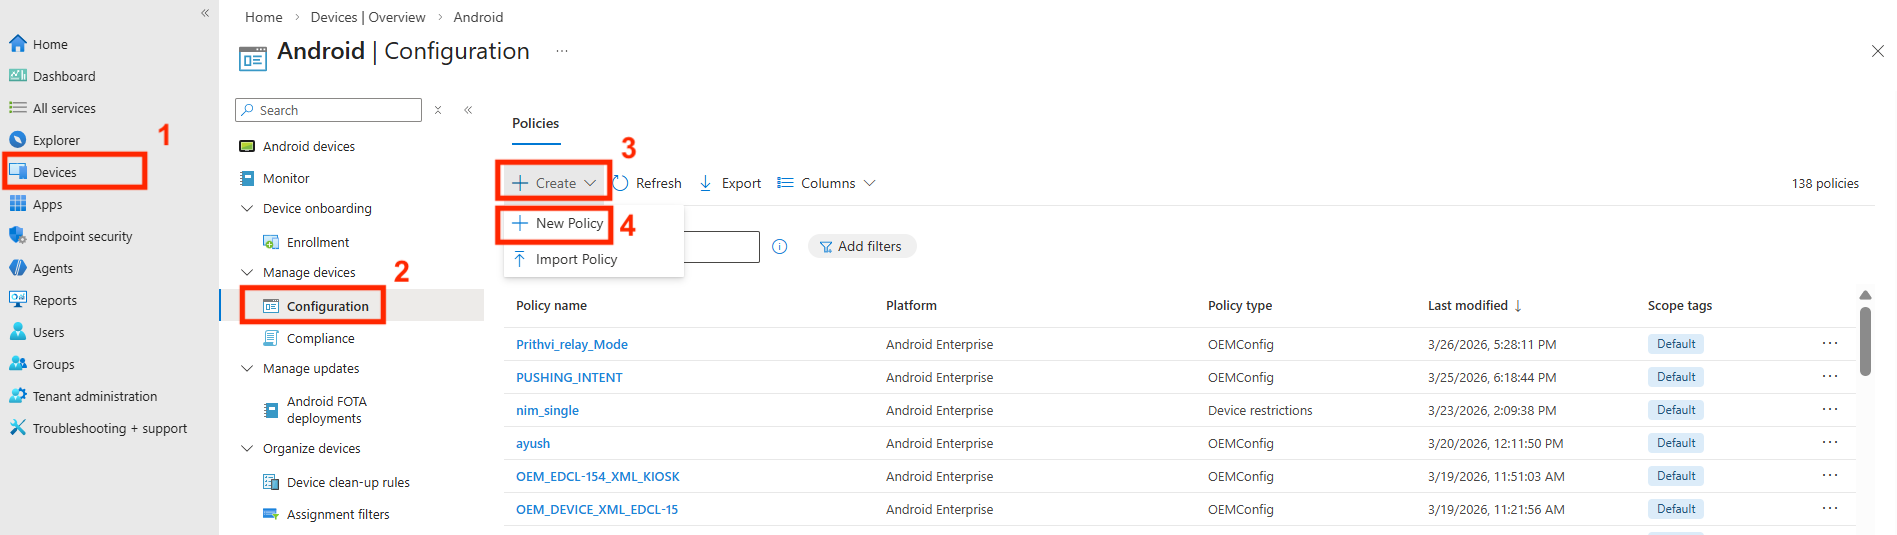Choose Import Policy menu entry
Viewport: 1897px width, 535px height.
(575, 259)
